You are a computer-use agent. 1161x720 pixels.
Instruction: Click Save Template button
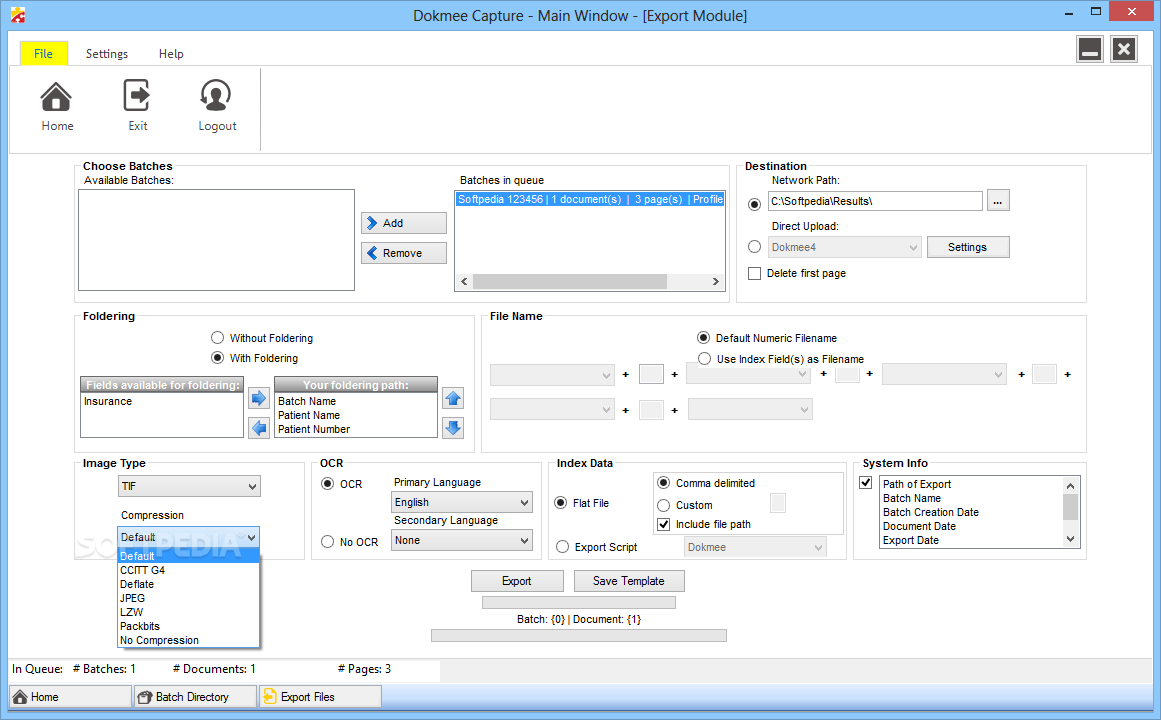click(629, 581)
